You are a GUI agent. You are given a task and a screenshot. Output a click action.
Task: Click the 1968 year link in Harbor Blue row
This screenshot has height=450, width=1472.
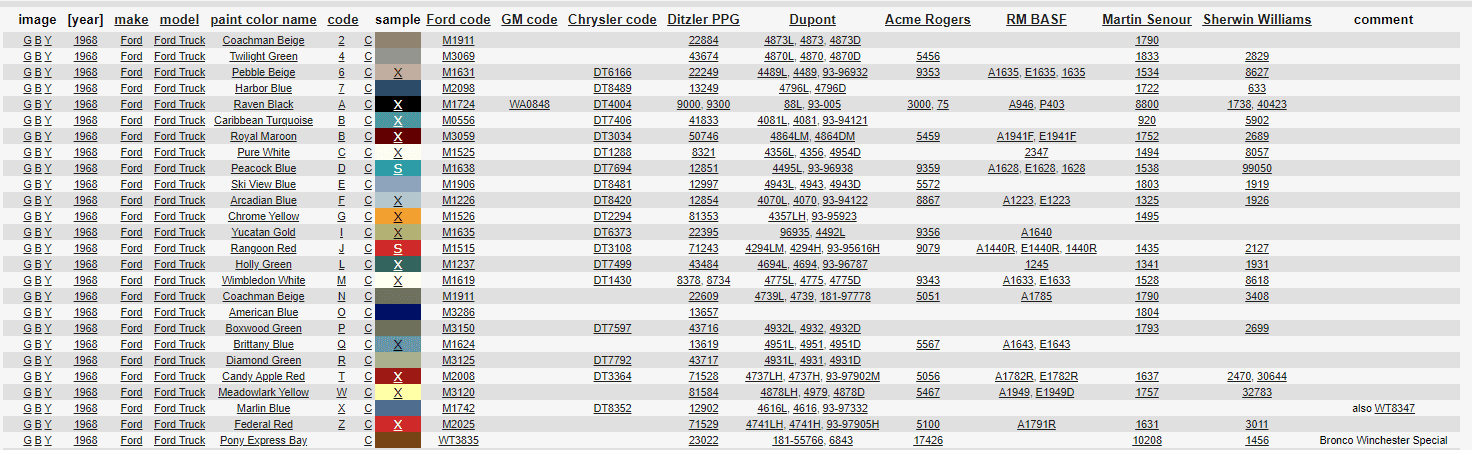(x=86, y=89)
